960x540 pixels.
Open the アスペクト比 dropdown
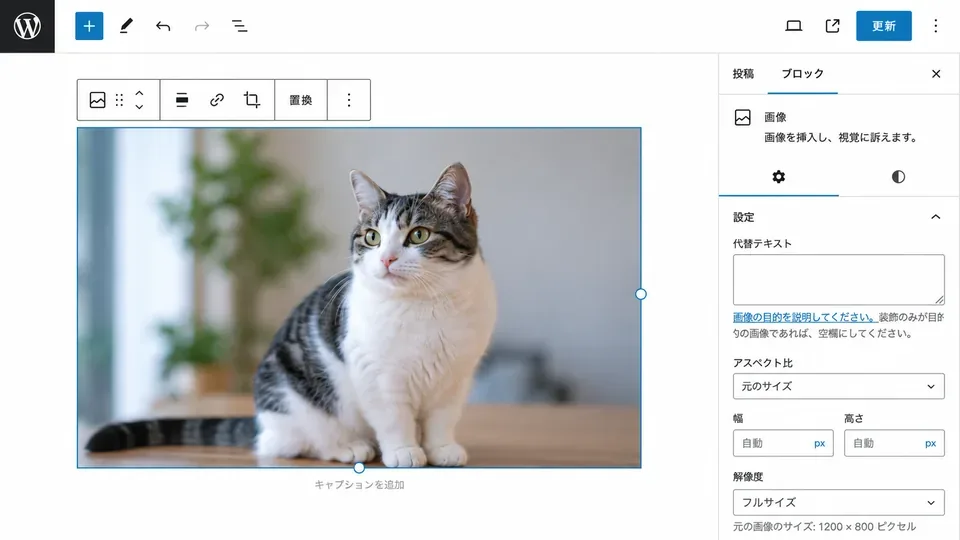click(x=839, y=386)
